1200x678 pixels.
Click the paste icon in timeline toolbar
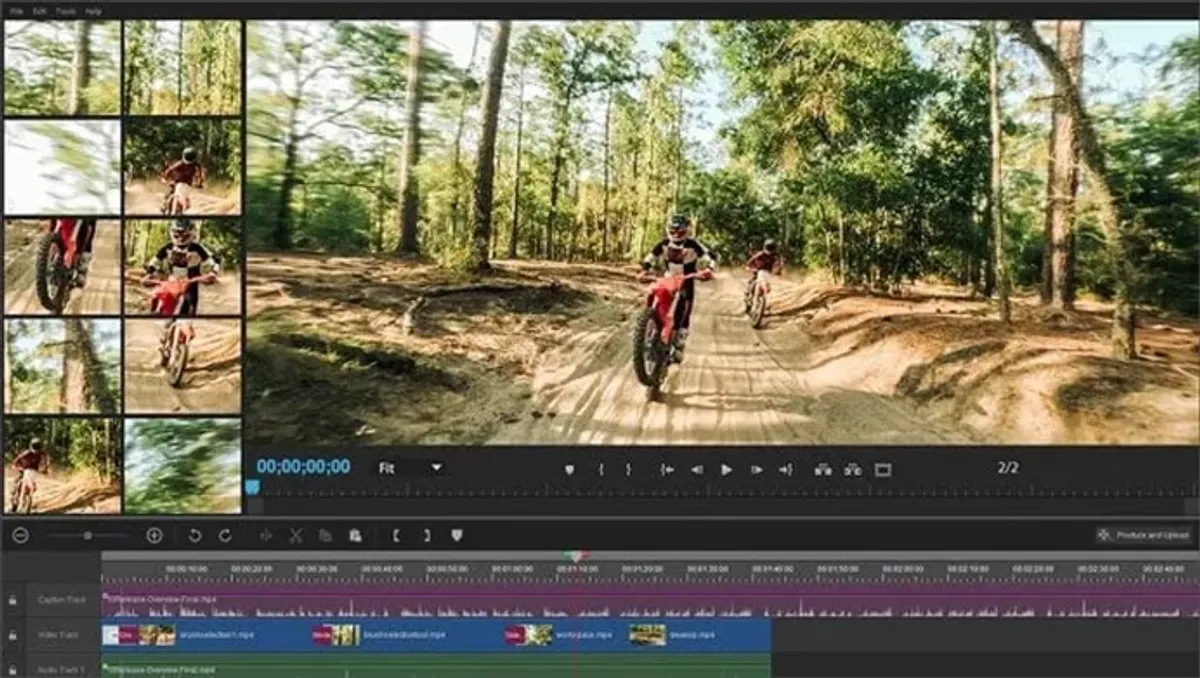[x=355, y=535]
